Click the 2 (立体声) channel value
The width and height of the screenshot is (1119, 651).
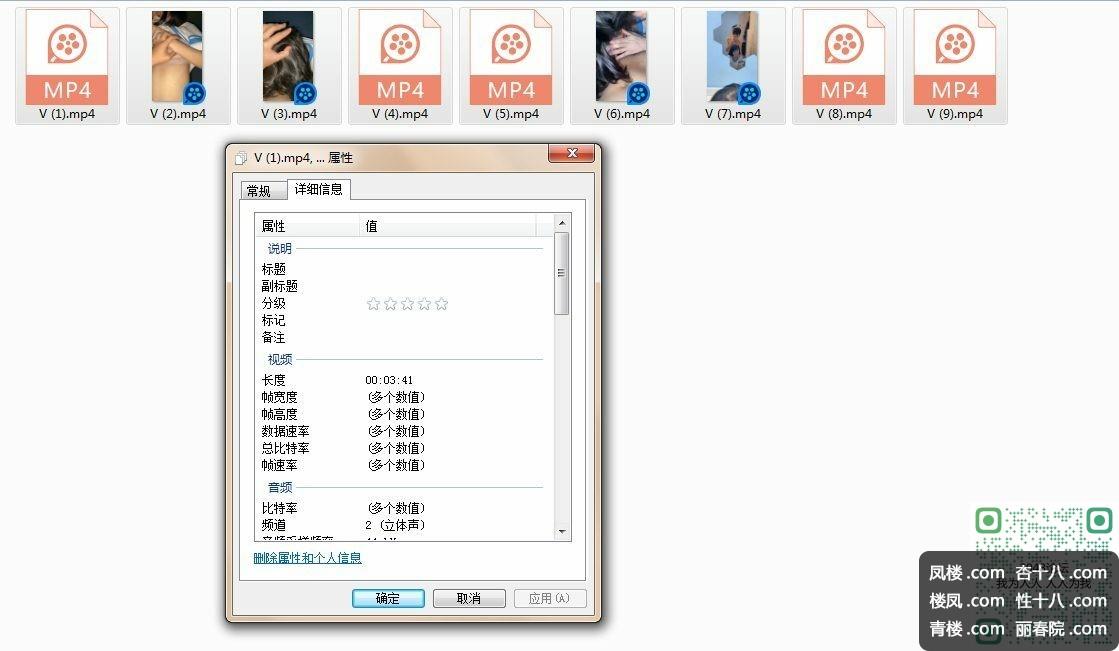(395, 526)
